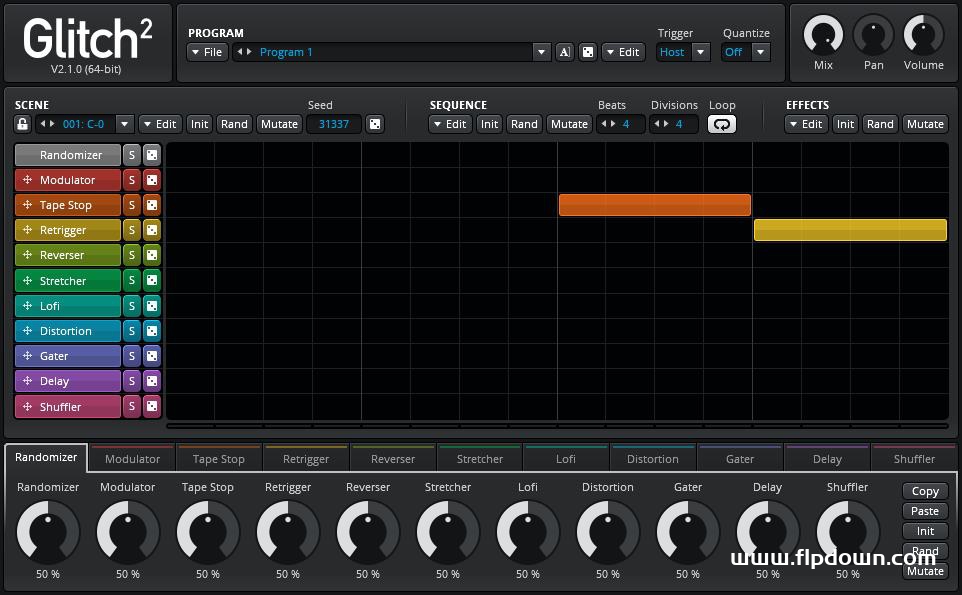Solo the Reverser effect with S button

[x=131, y=255]
